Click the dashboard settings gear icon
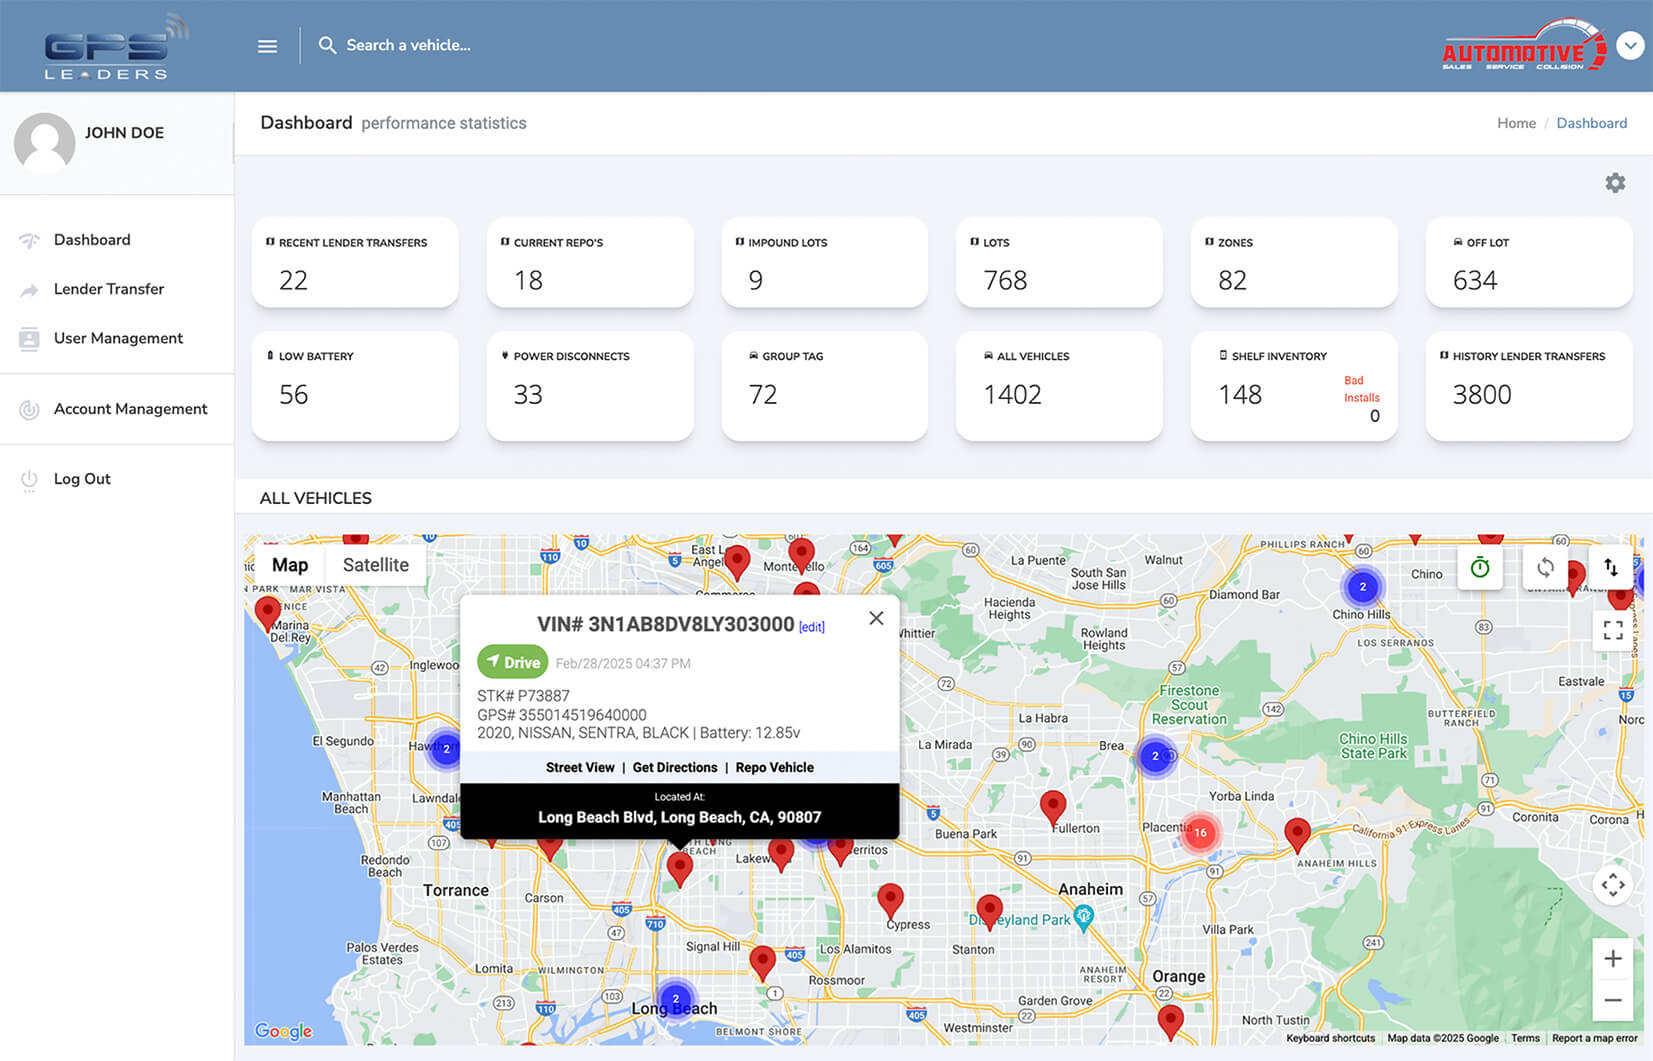Viewport: 1653px width, 1061px height. (x=1614, y=183)
